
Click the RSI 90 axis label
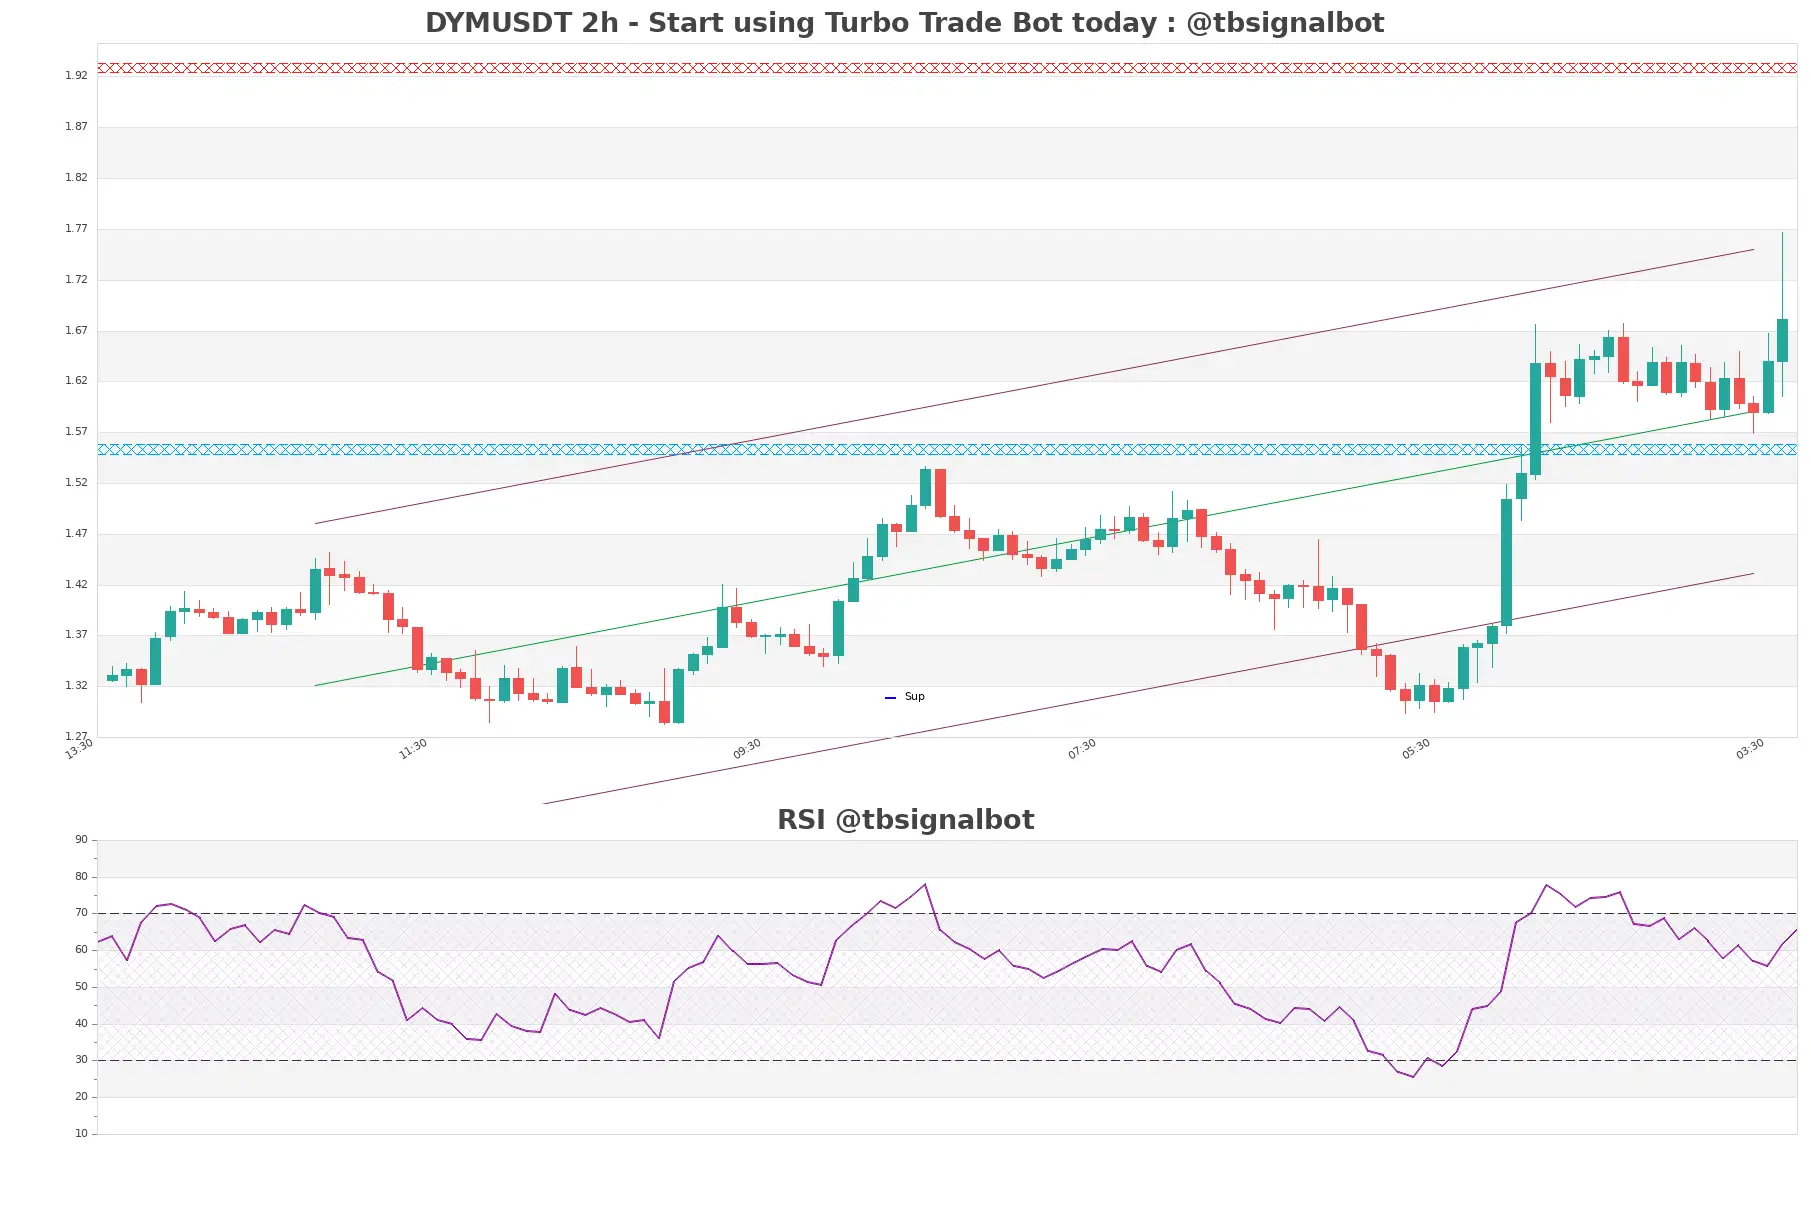tap(81, 840)
